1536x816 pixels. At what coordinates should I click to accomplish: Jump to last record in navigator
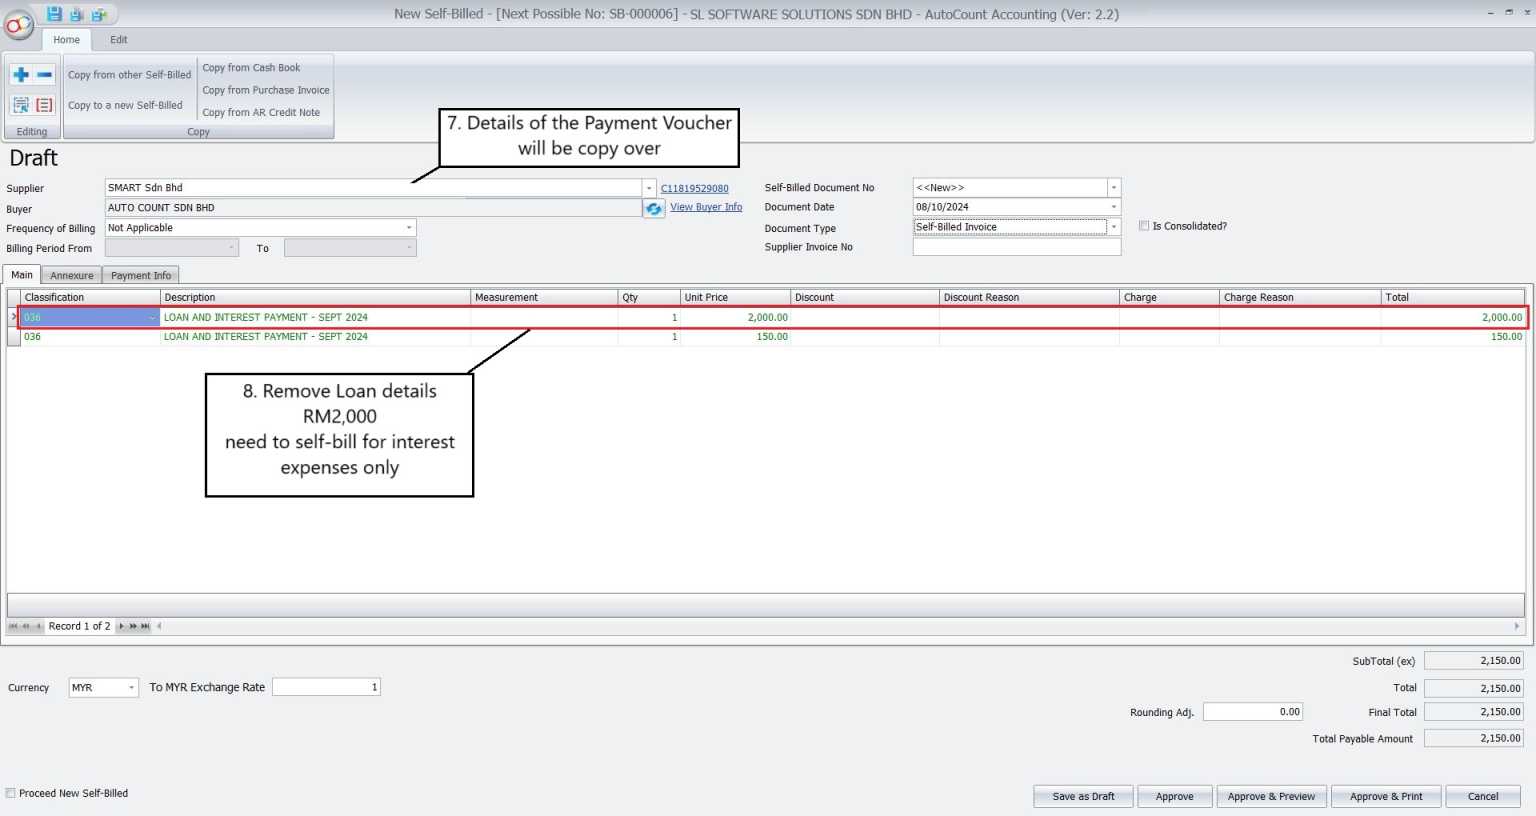146,626
